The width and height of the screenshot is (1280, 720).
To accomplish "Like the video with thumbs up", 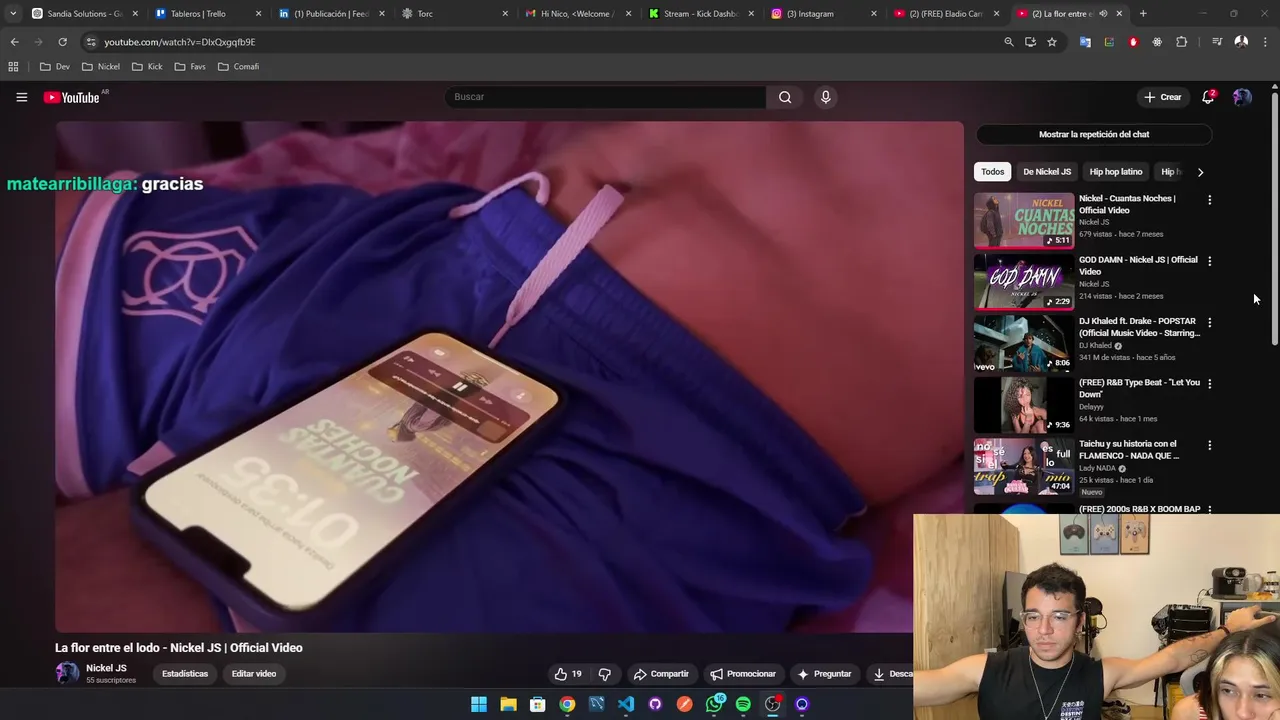I will [567, 674].
